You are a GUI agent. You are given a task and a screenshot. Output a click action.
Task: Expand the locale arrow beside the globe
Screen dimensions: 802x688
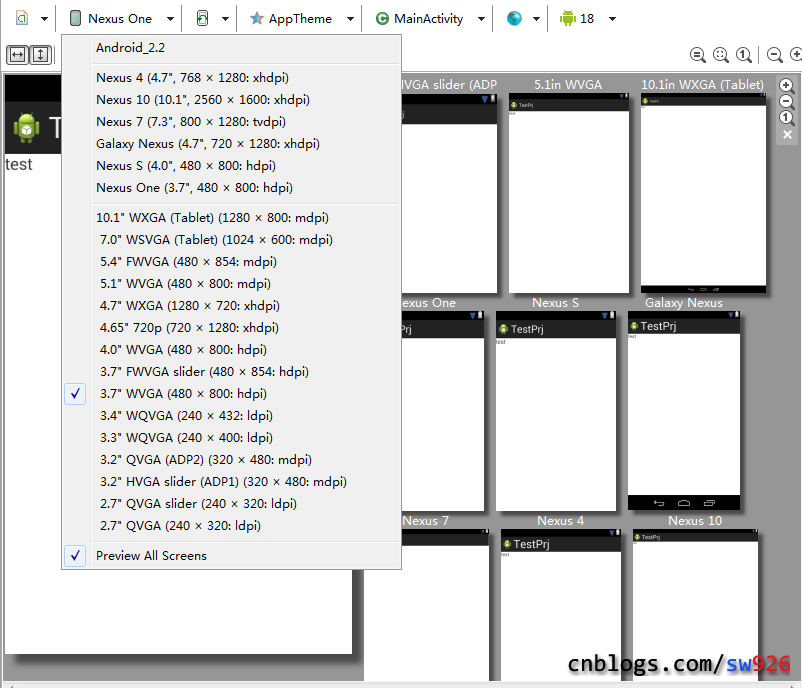coord(536,19)
